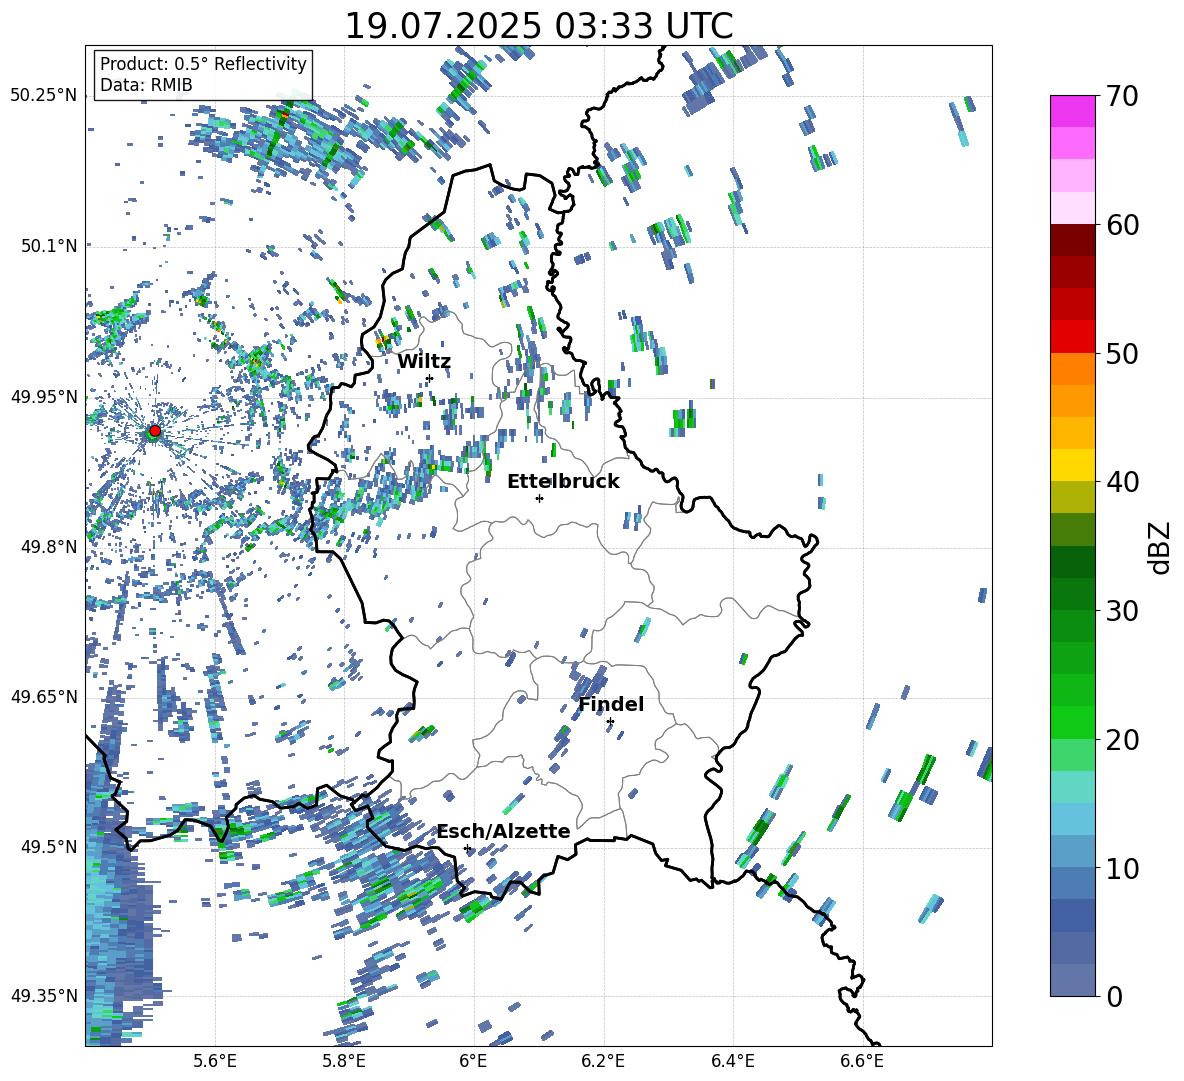Click the Wiltz station cross marker

click(429, 378)
